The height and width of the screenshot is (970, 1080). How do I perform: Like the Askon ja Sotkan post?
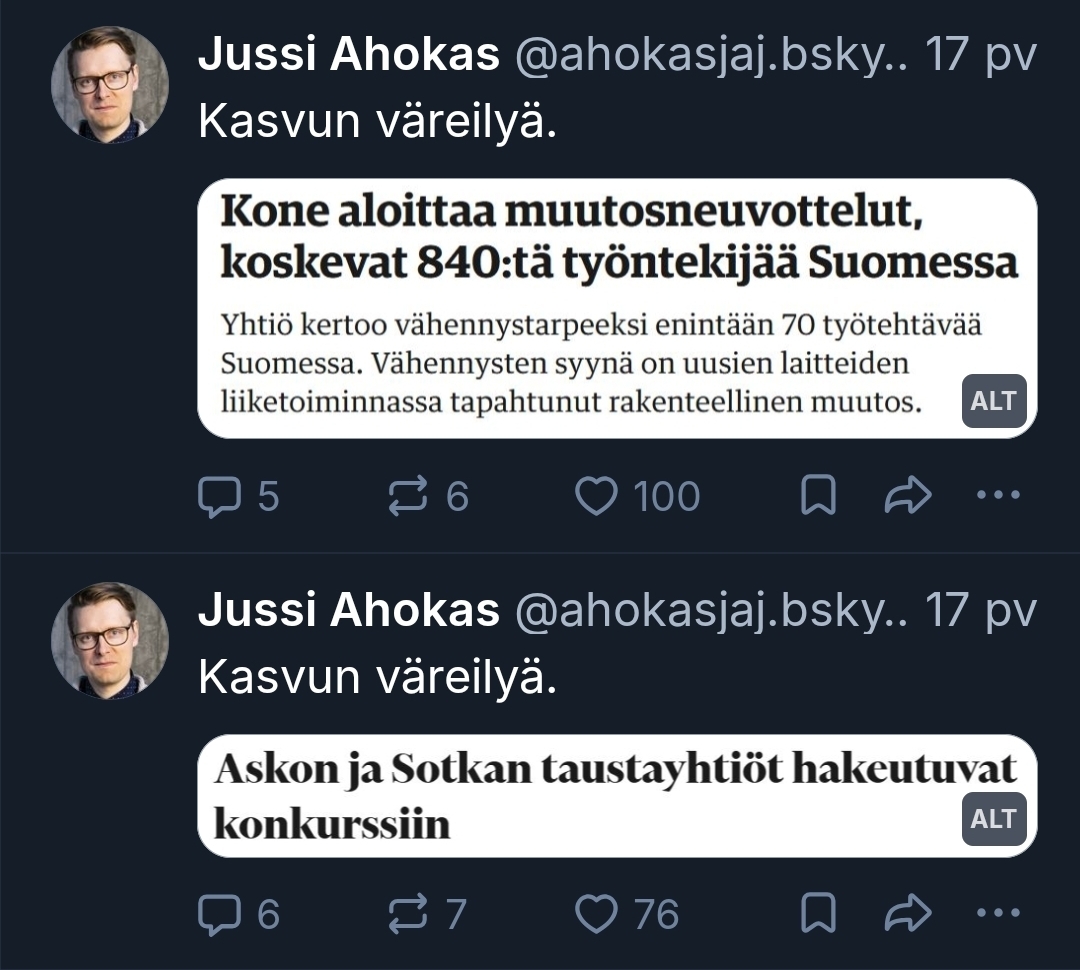point(598,914)
